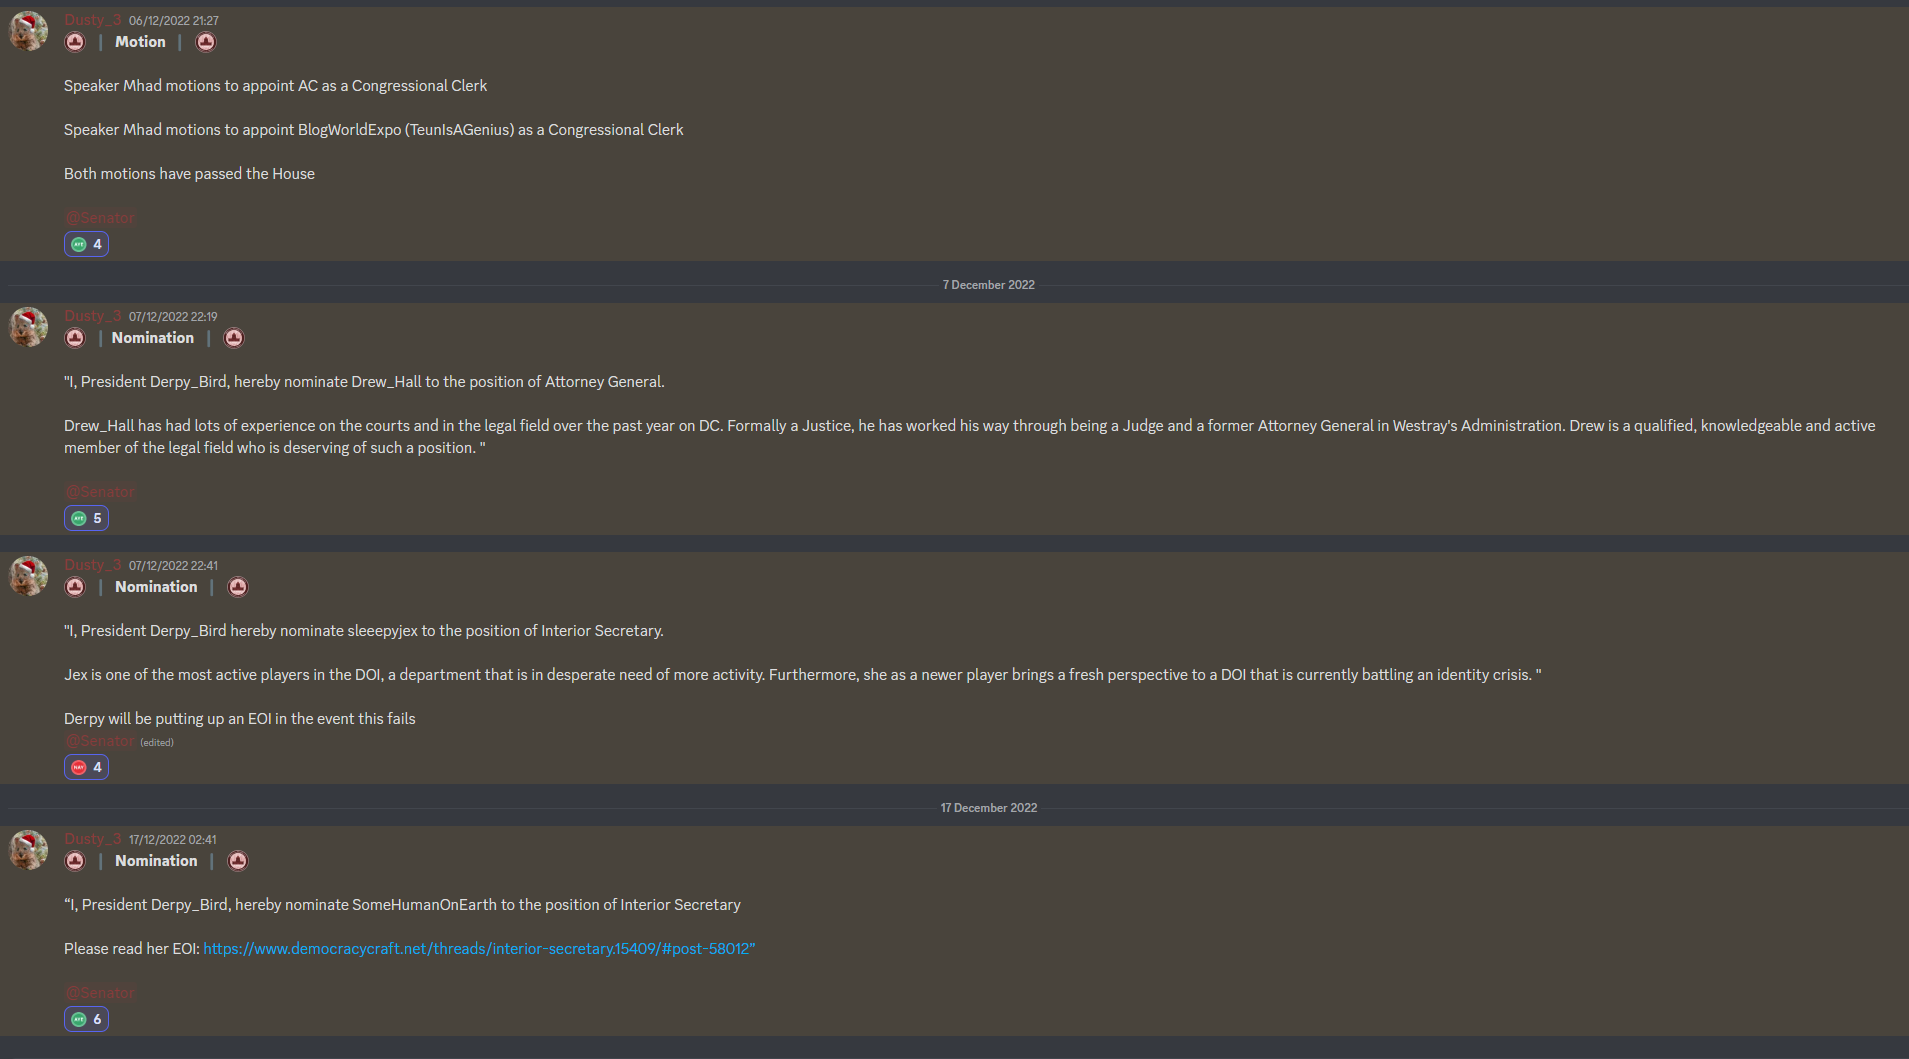Click capitol emoji right of sleeepyjex Nomination heading
This screenshot has height=1059, width=1909.
(238, 587)
